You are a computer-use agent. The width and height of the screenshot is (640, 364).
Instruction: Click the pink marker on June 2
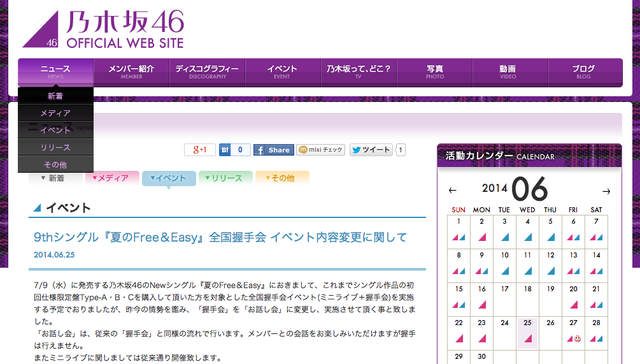[x=482, y=237]
